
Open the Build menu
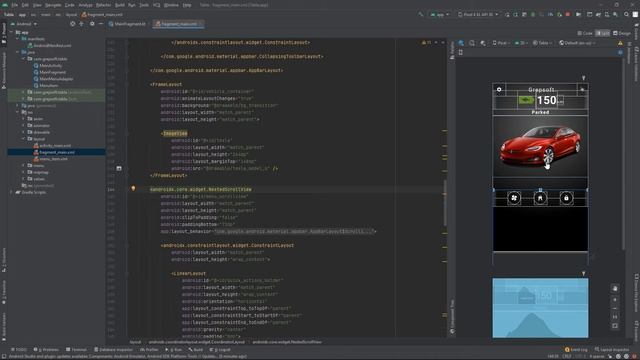(120, 5)
